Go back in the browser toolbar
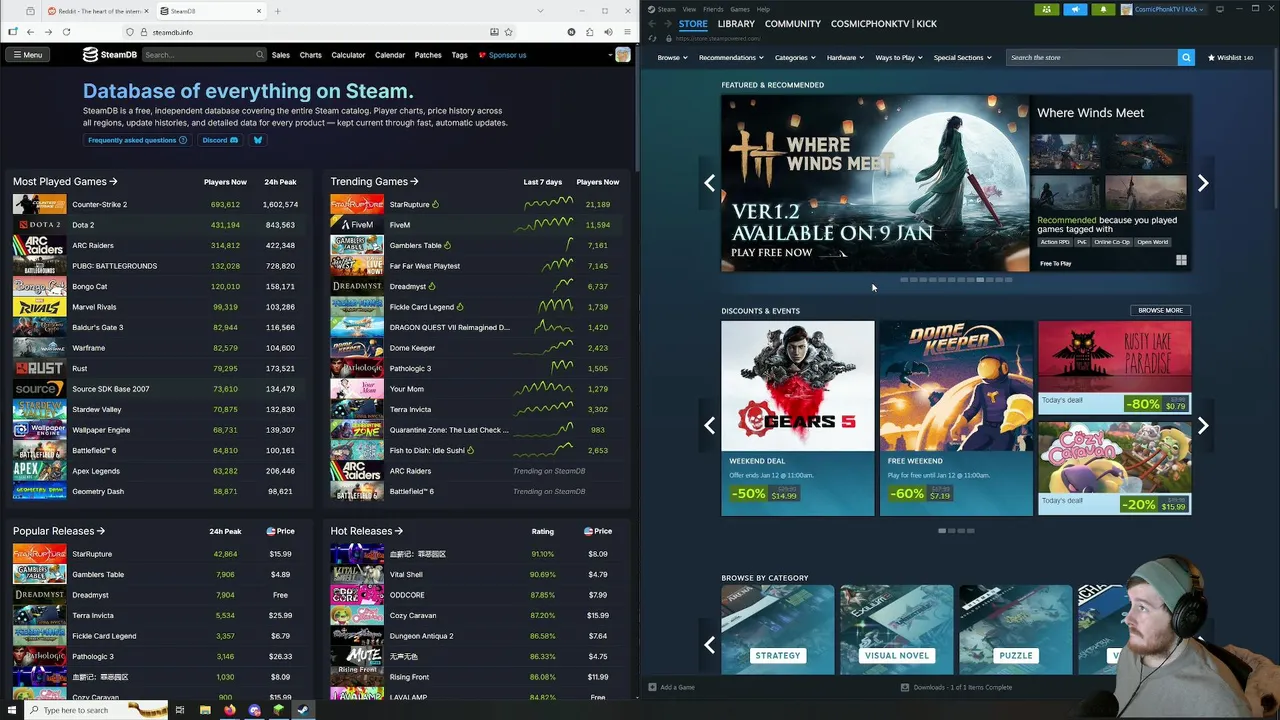The image size is (1280, 720). click(31, 32)
